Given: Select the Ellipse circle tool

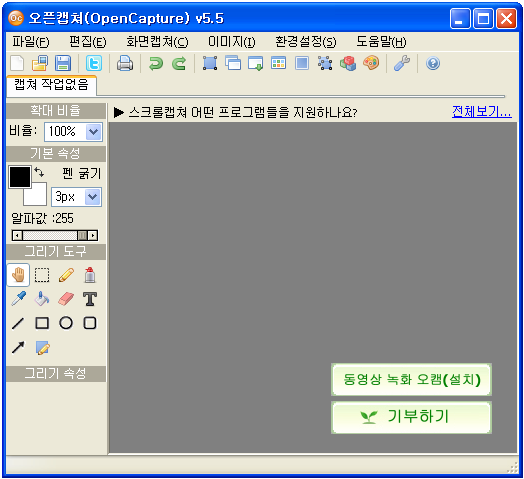Looking at the screenshot, I should click(x=66, y=323).
